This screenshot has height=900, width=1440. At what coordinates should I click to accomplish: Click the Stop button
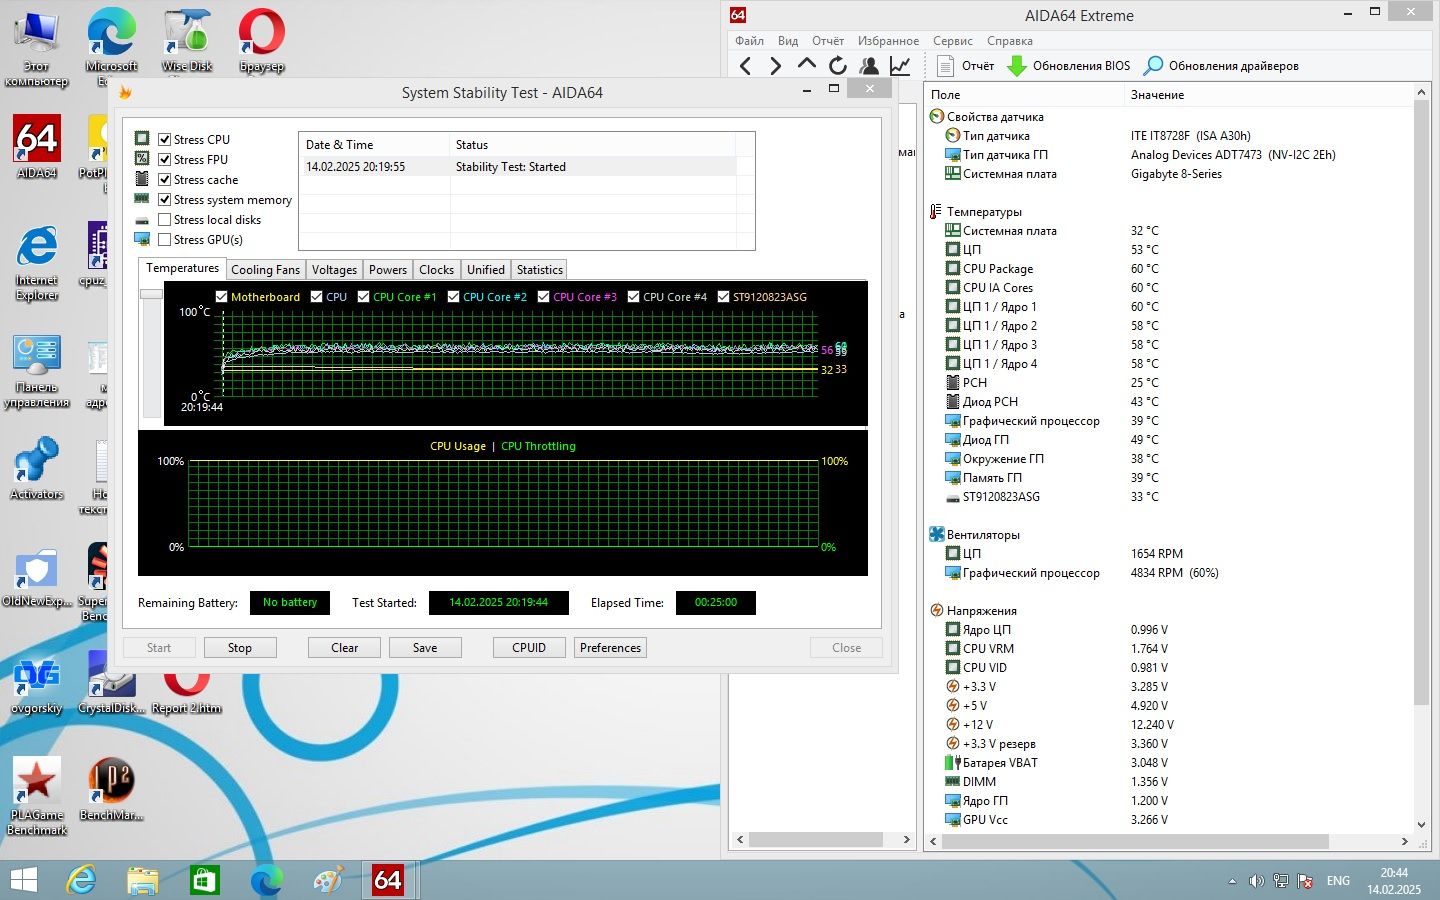240,648
